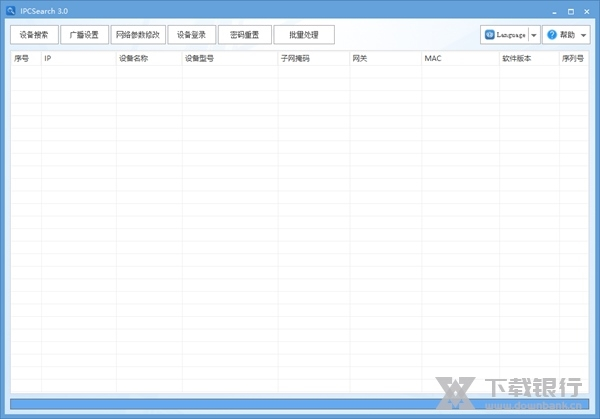Click the 设备搜索 button

point(34,35)
